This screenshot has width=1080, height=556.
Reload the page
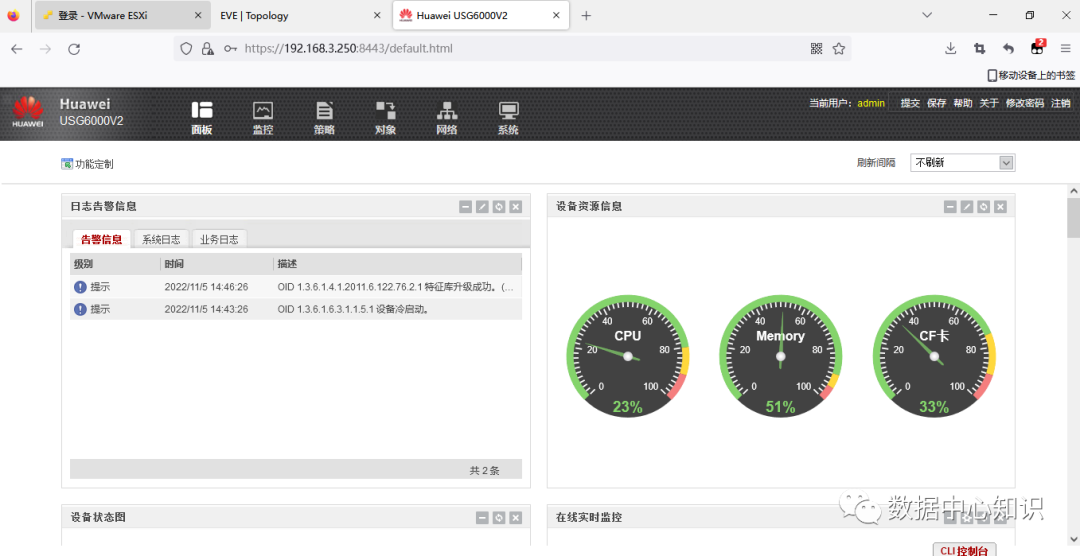(x=74, y=49)
